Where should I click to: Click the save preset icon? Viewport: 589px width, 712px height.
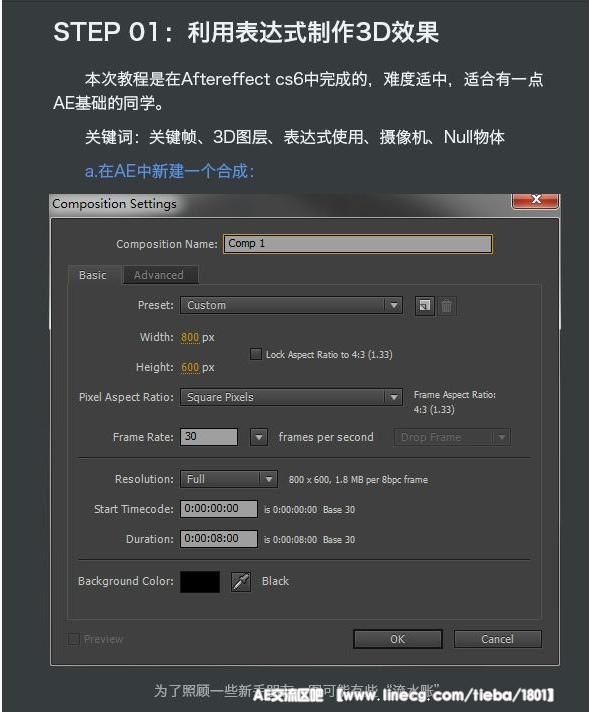coord(425,306)
